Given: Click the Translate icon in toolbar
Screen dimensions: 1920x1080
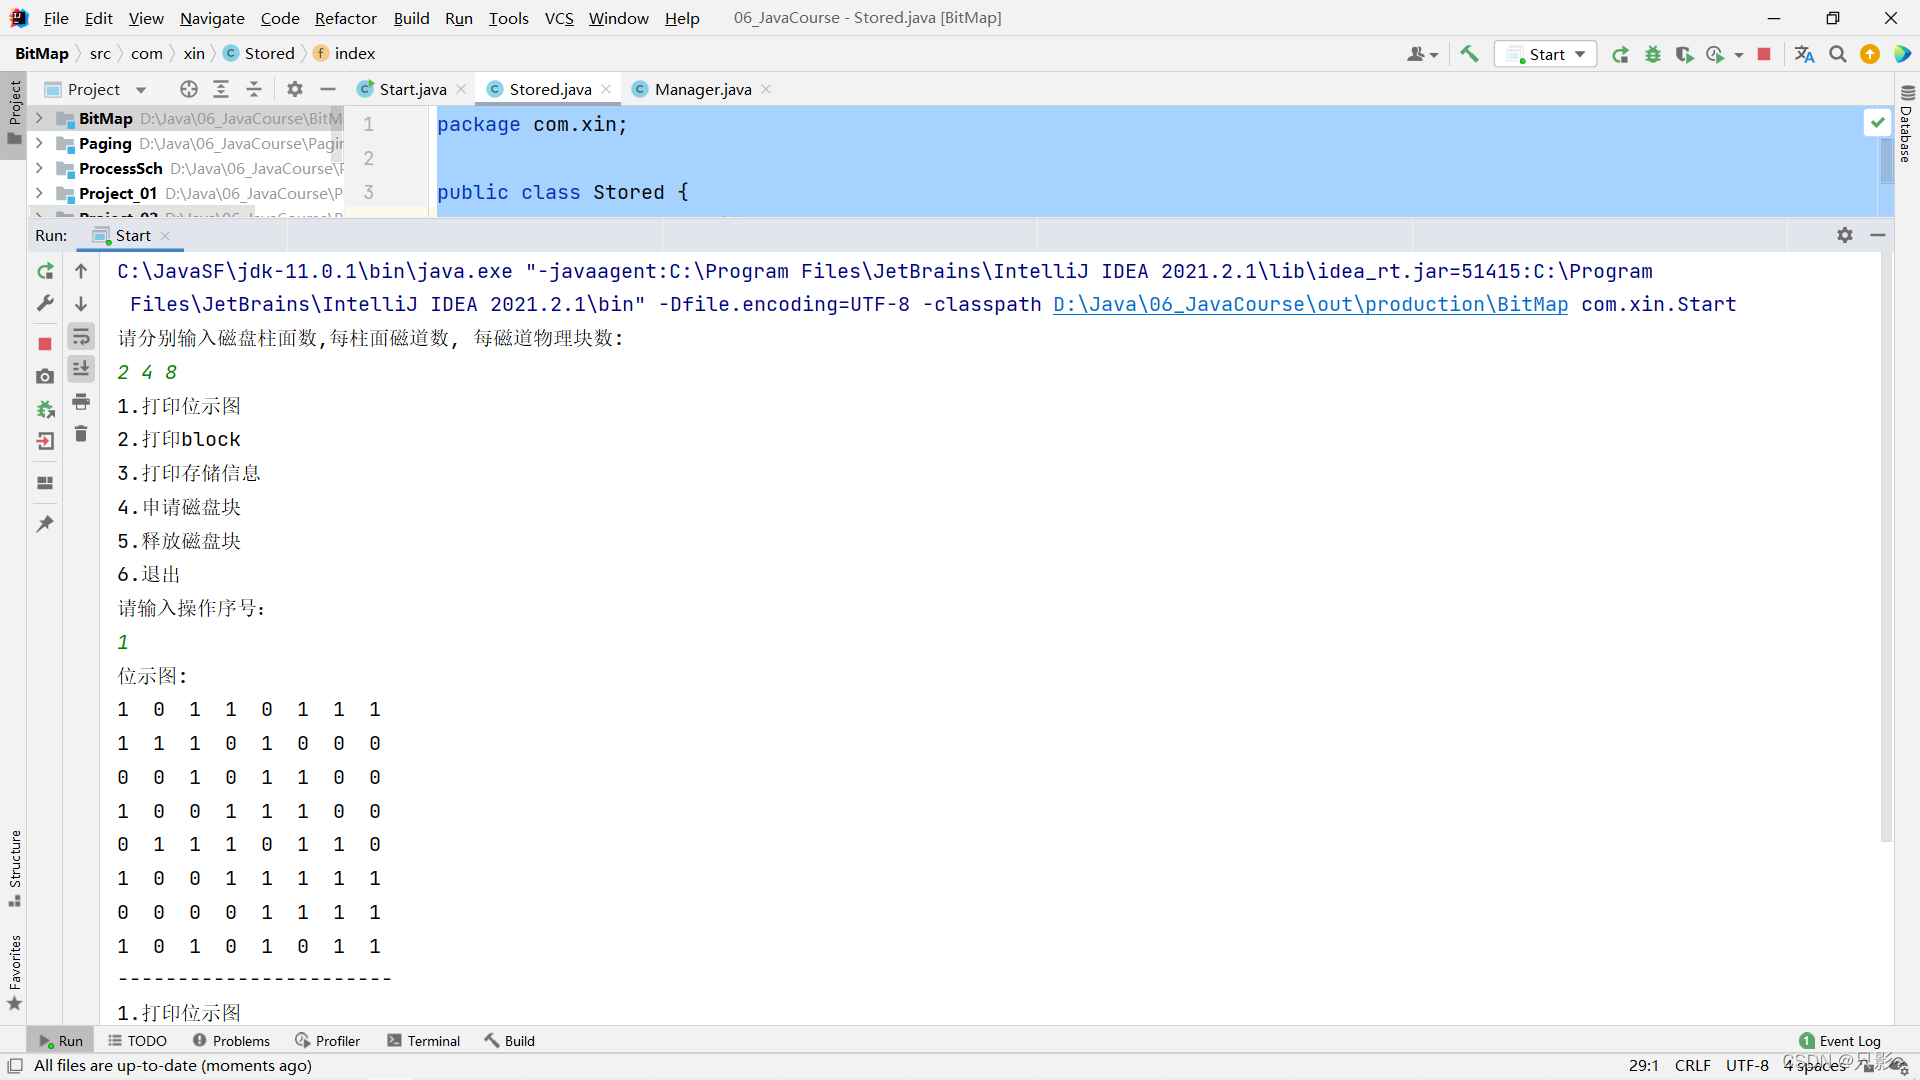Looking at the screenshot, I should click(x=1804, y=54).
